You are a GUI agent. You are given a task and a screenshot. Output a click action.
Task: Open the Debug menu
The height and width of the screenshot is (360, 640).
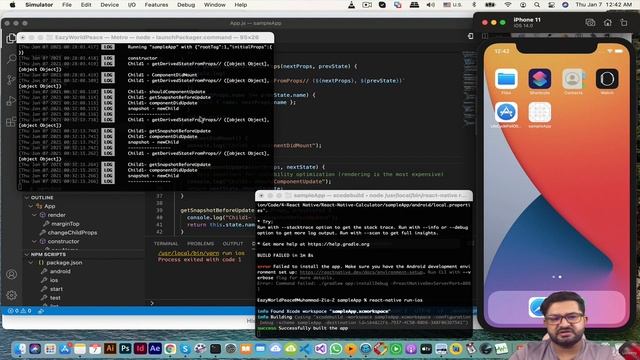pos(186,5)
